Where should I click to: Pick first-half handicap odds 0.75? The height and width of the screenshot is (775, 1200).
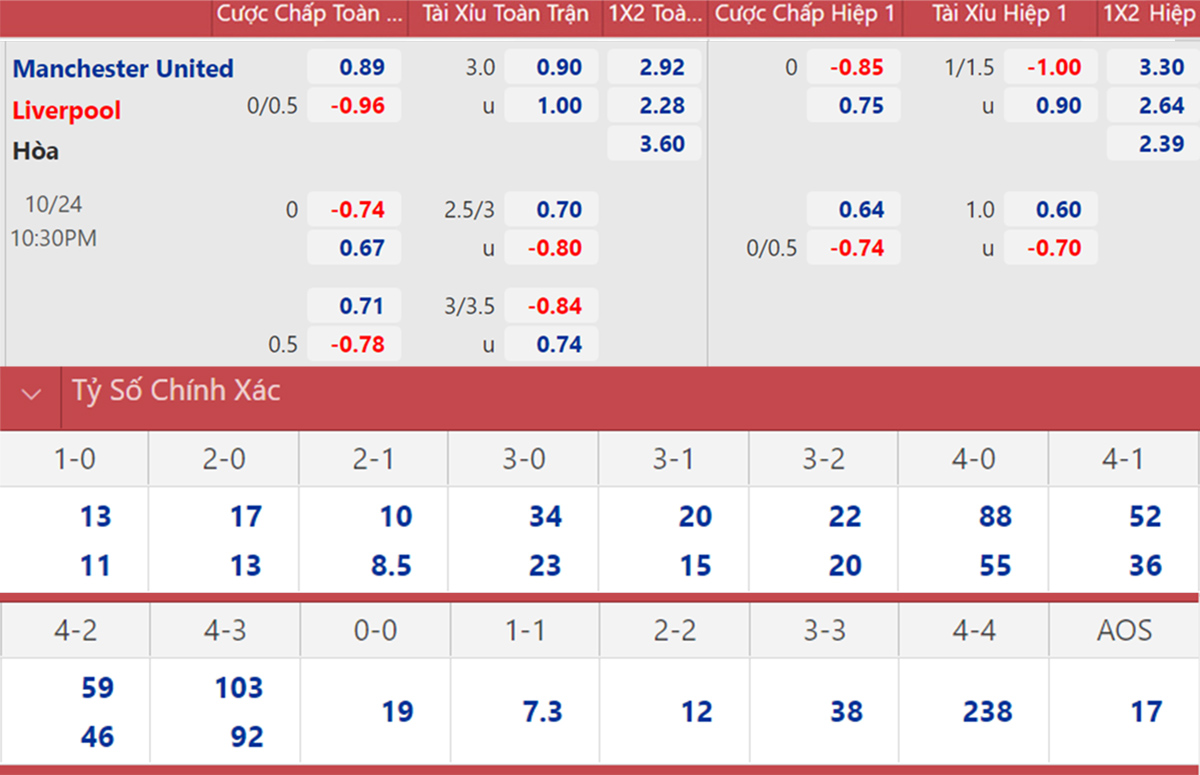tap(853, 106)
